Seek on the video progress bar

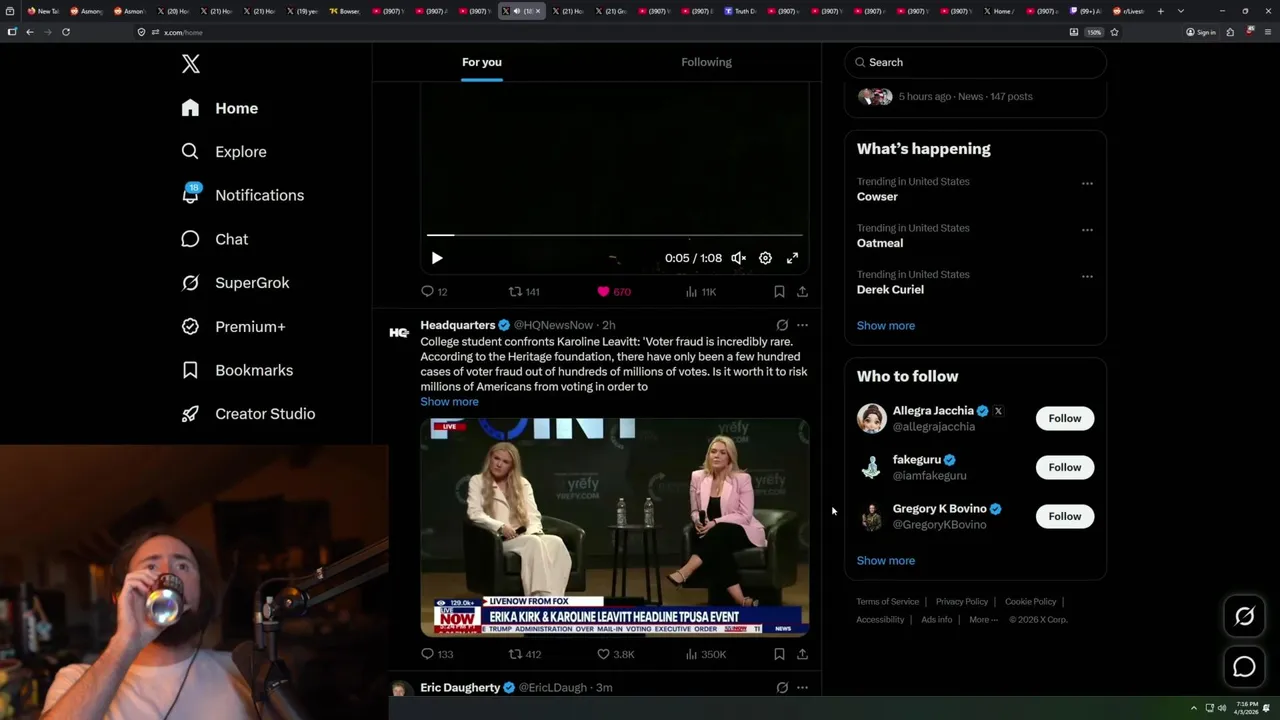coord(614,235)
